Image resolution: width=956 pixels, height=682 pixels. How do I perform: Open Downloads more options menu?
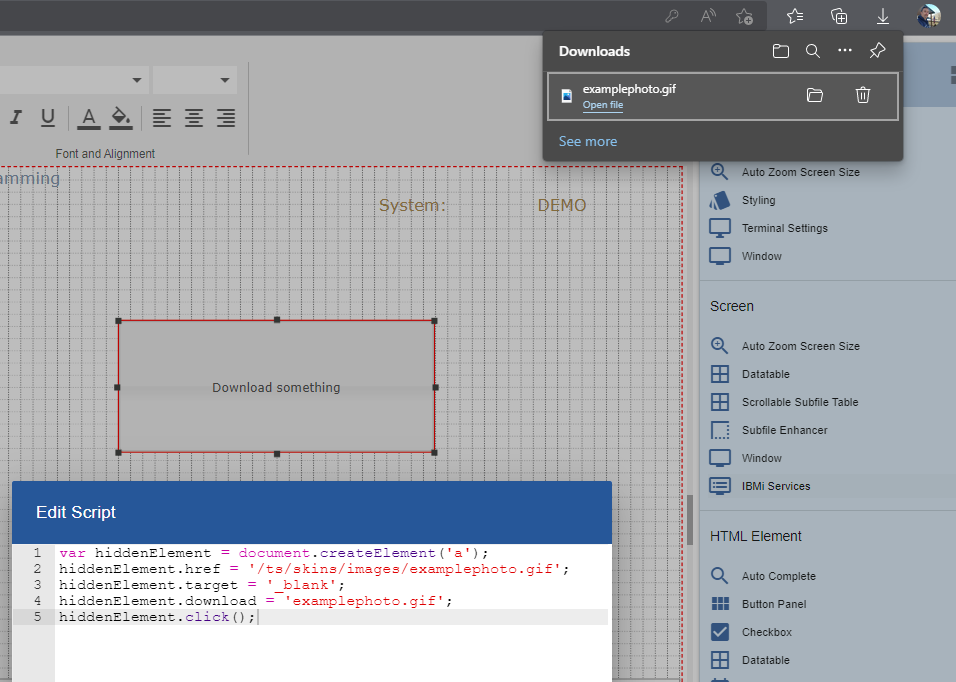pyautogui.click(x=845, y=51)
